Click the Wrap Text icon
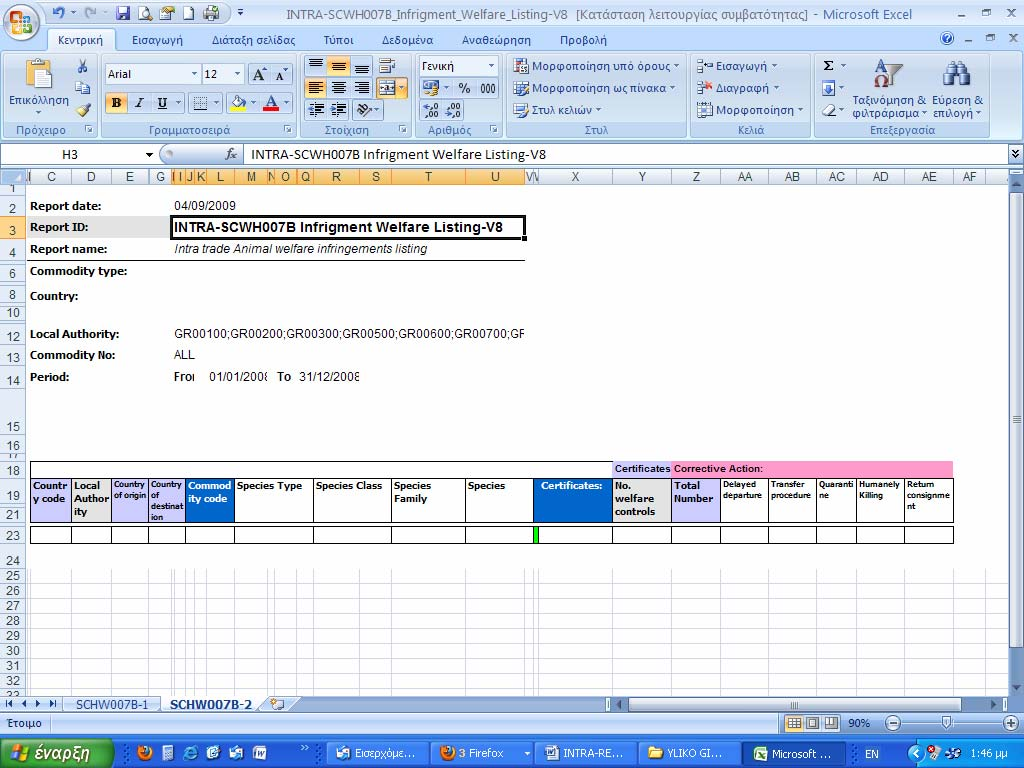1024x768 pixels. coord(387,65)
